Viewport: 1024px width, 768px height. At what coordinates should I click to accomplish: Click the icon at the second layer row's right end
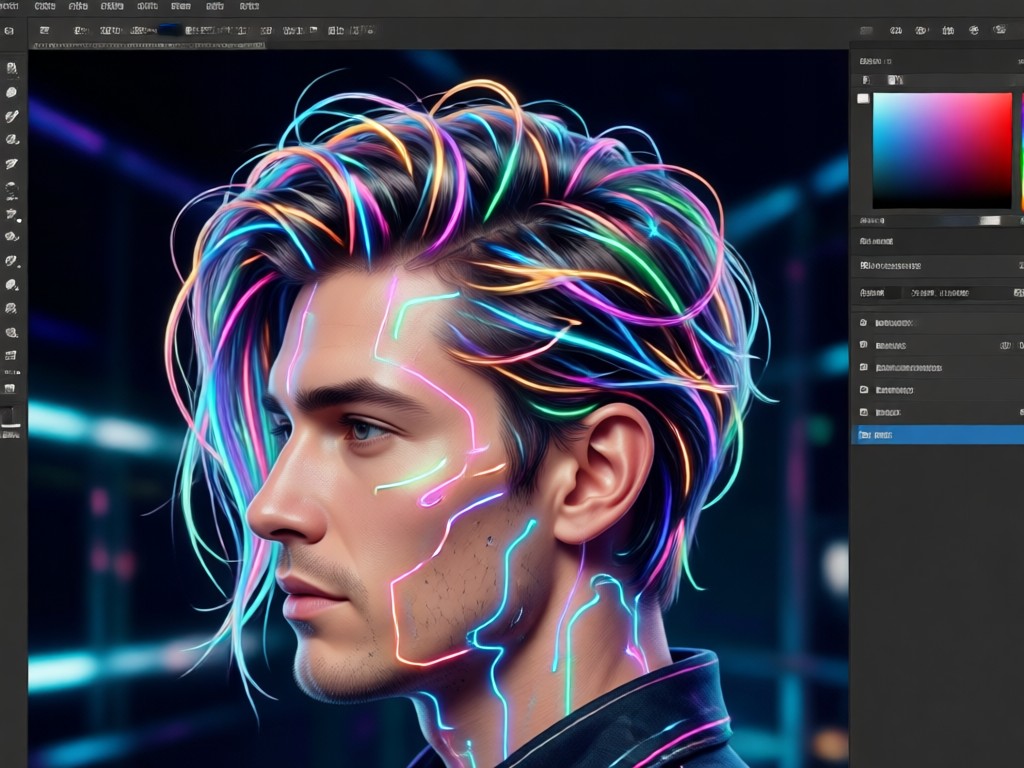coord(1006,345)
